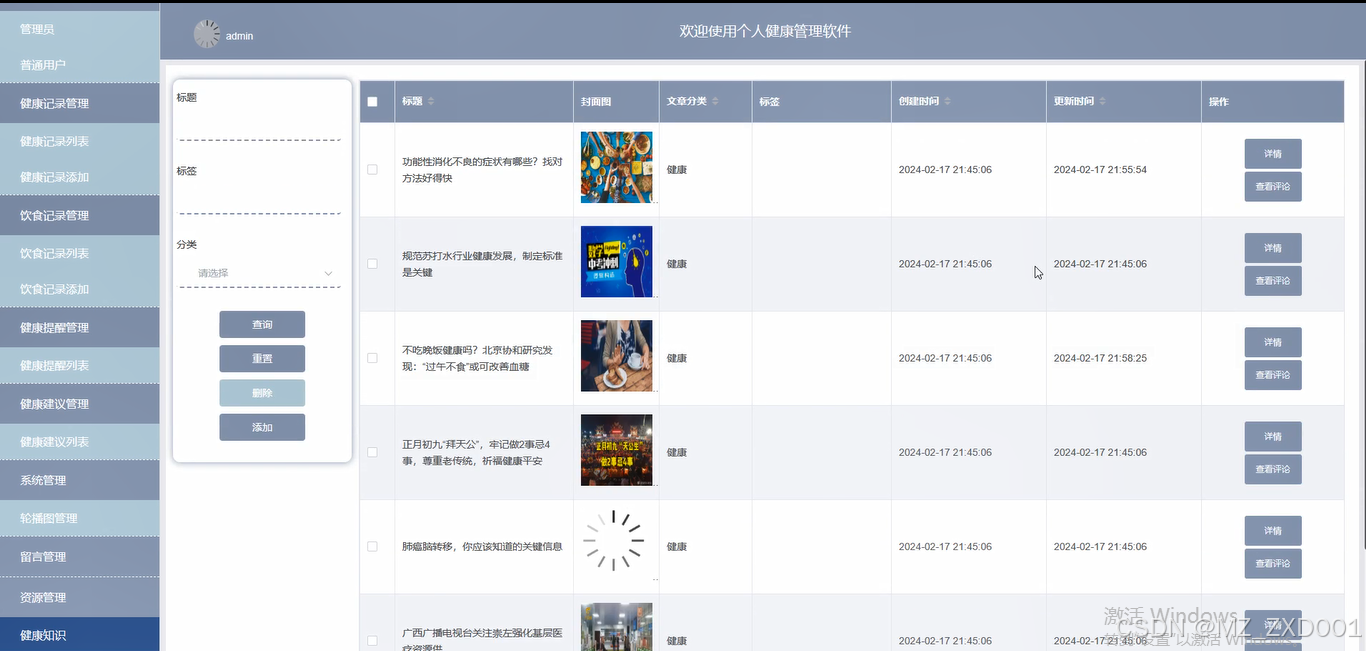Image resolution: width=1366 pixels, height=651 pixels.
Task: Open 详情 for 规范苏打水行业 article
Action: coord(1273,248)
